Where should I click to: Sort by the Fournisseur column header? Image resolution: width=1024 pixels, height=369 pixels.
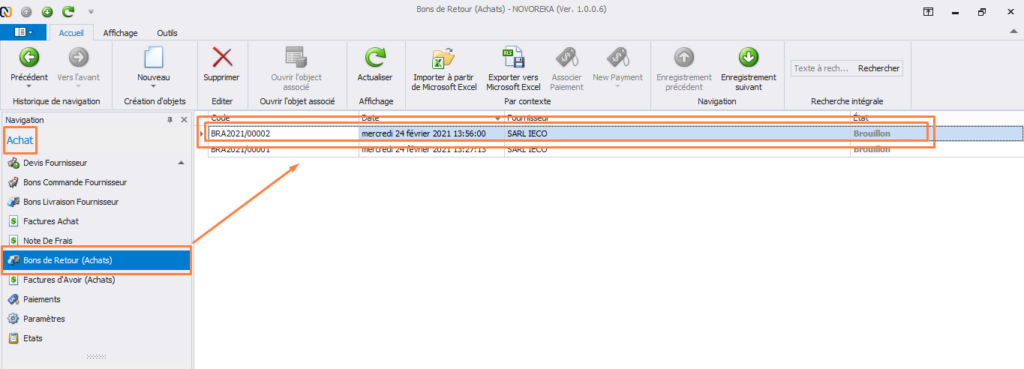[x=677, y=118]
